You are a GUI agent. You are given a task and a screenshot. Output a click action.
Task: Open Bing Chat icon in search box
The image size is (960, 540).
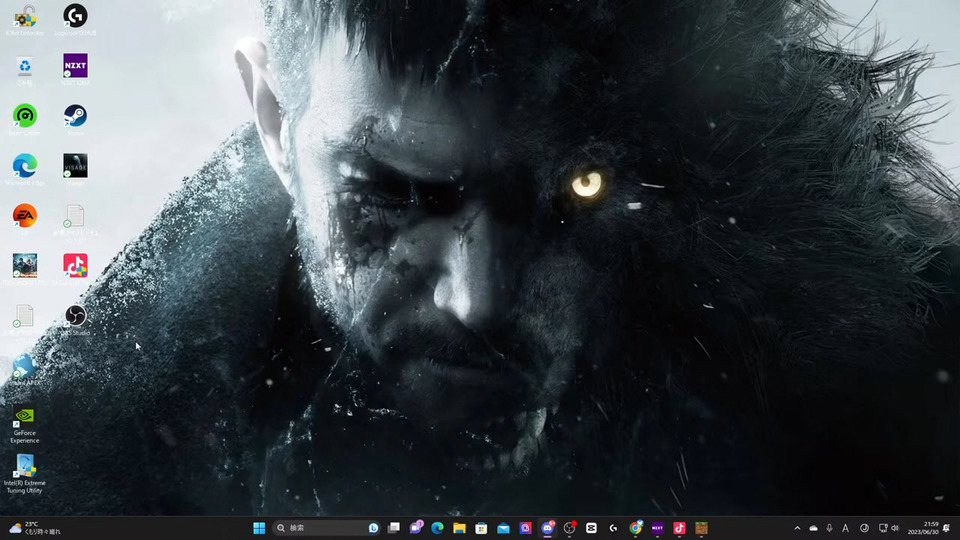(373, 528)
